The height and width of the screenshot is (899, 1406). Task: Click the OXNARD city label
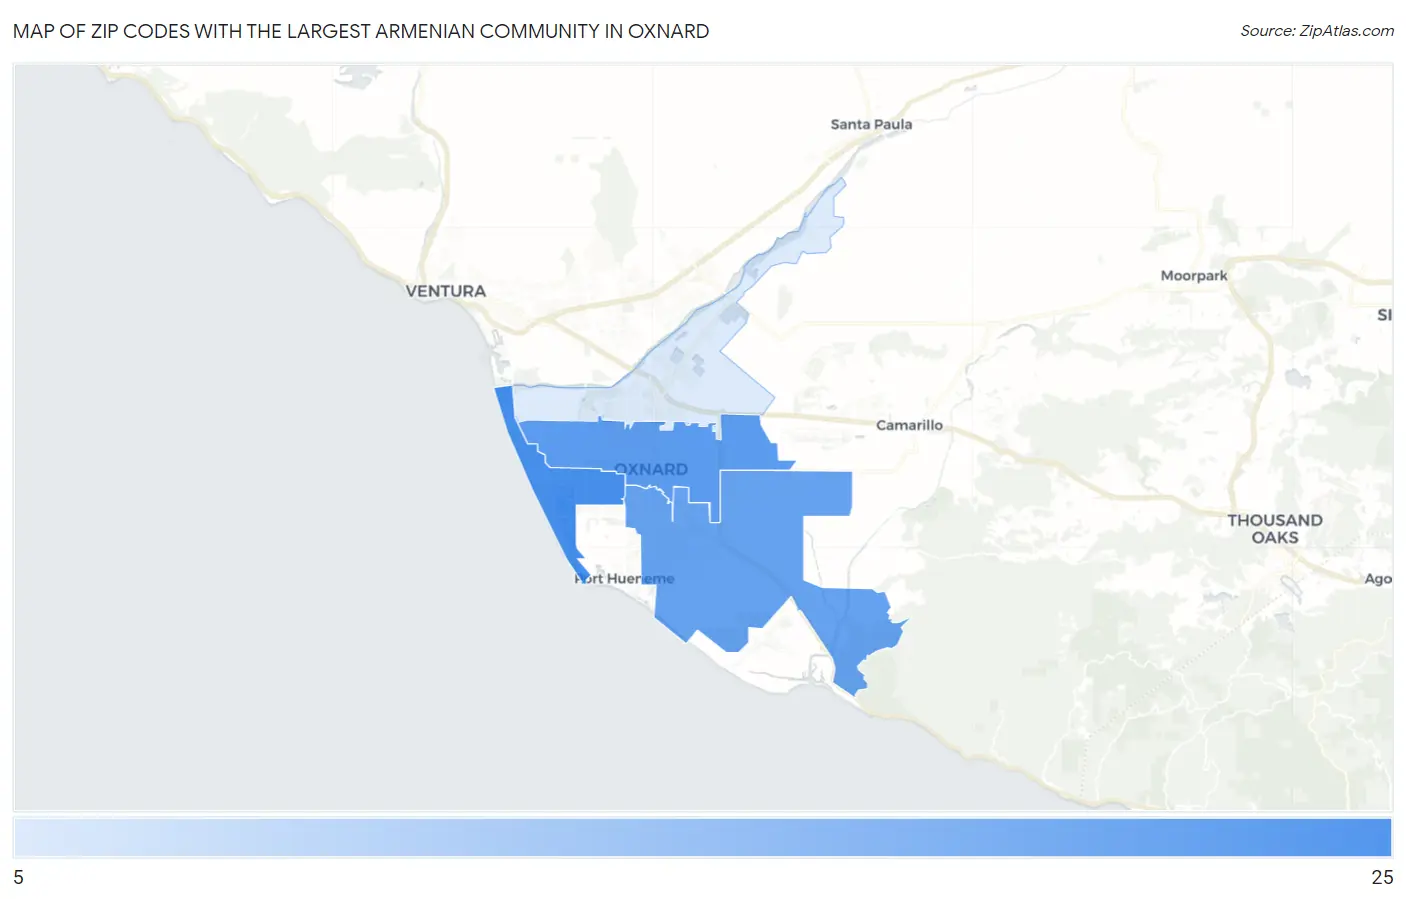click(651, 469)
